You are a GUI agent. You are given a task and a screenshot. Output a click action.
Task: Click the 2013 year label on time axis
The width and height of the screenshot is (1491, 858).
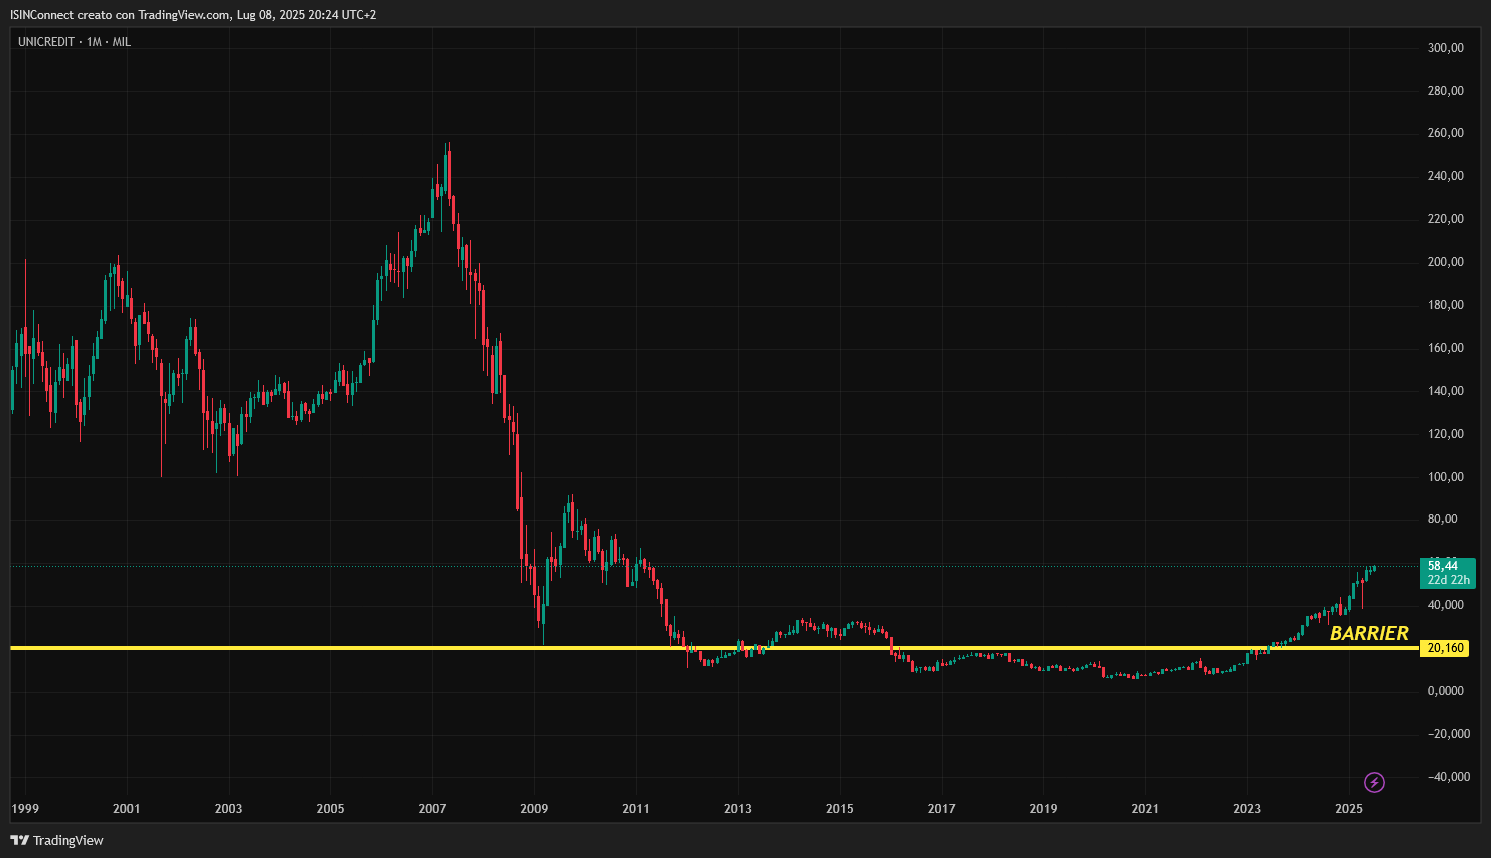[738, 809]
